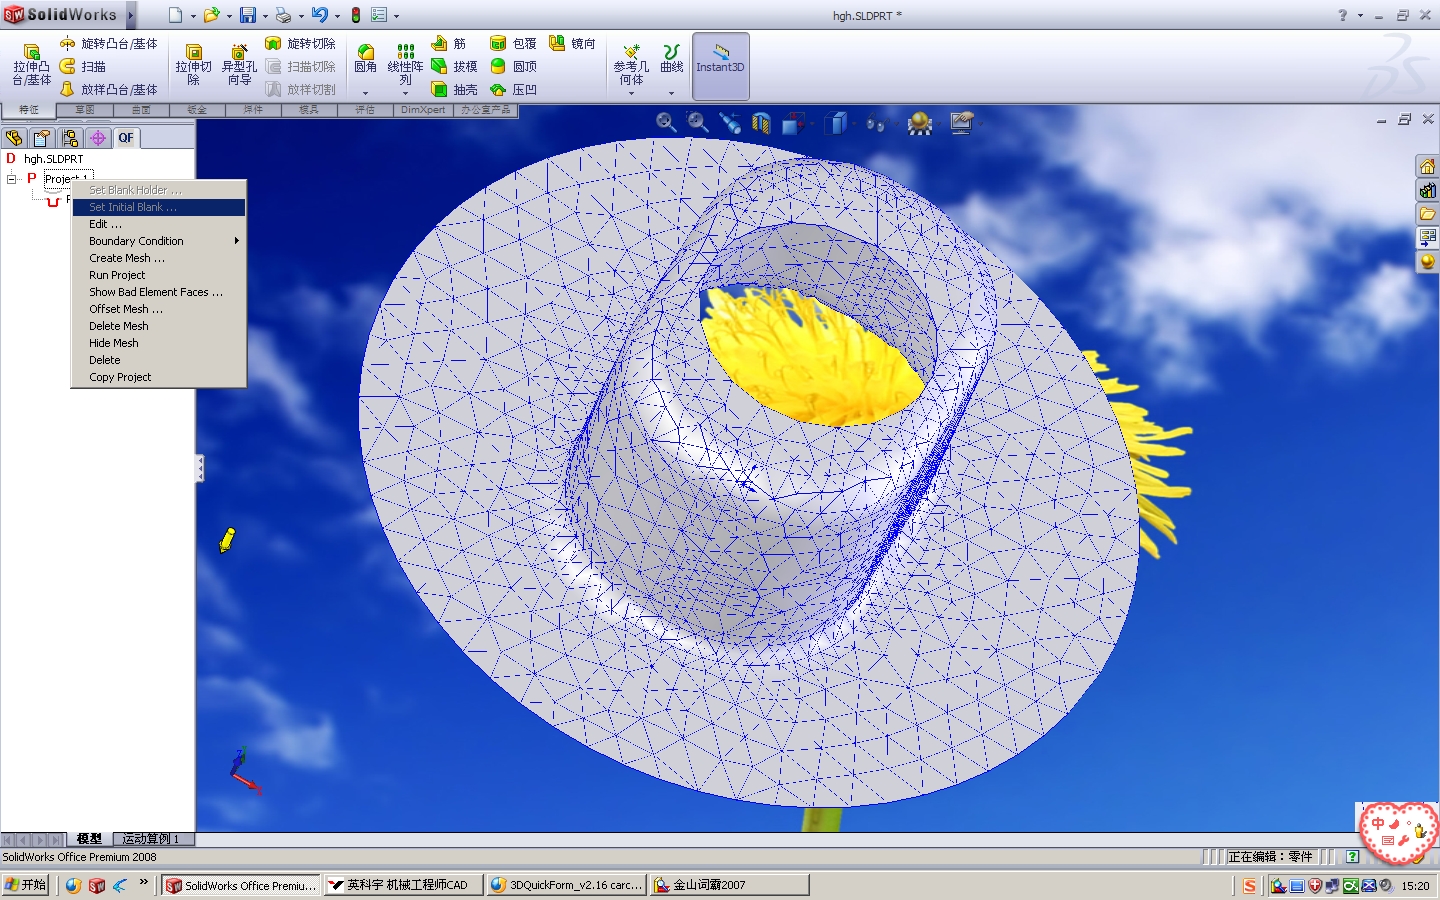1440x900 pixels.
Task: Expand the SolidWorks logo menu arrow
Action: click(x=131, y=15)
